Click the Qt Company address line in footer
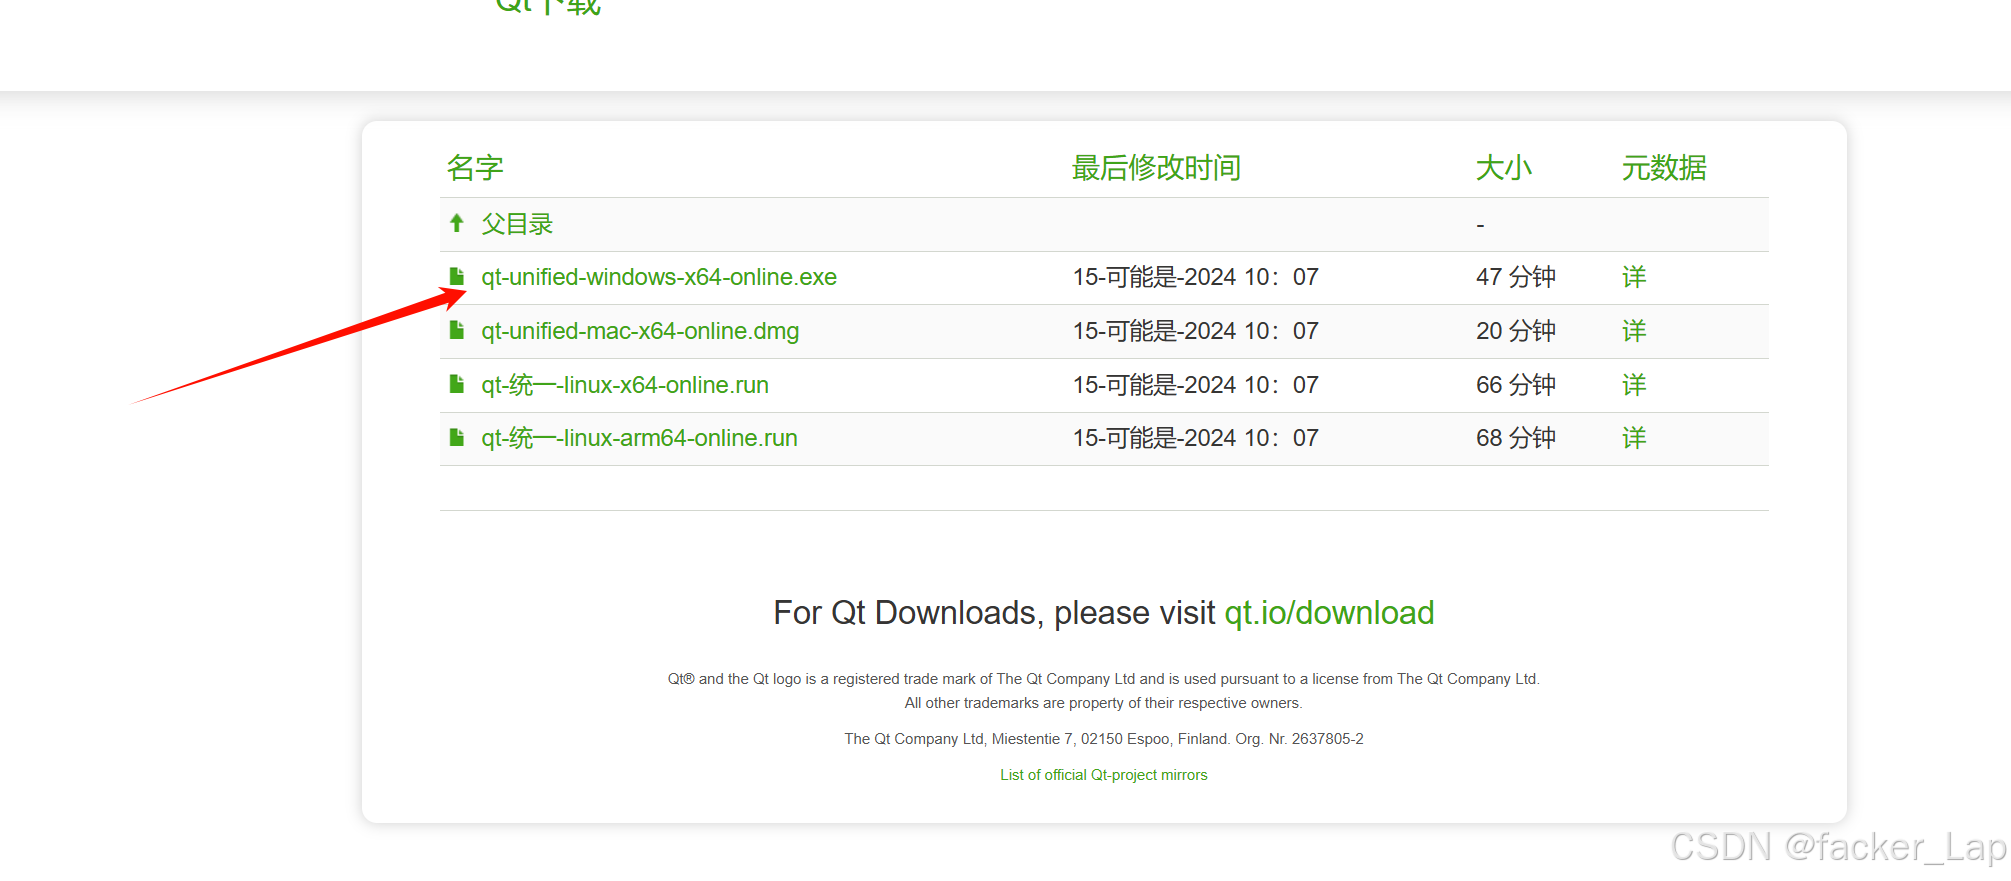This screenshot has height=881, width=2011. point(1104,739)
